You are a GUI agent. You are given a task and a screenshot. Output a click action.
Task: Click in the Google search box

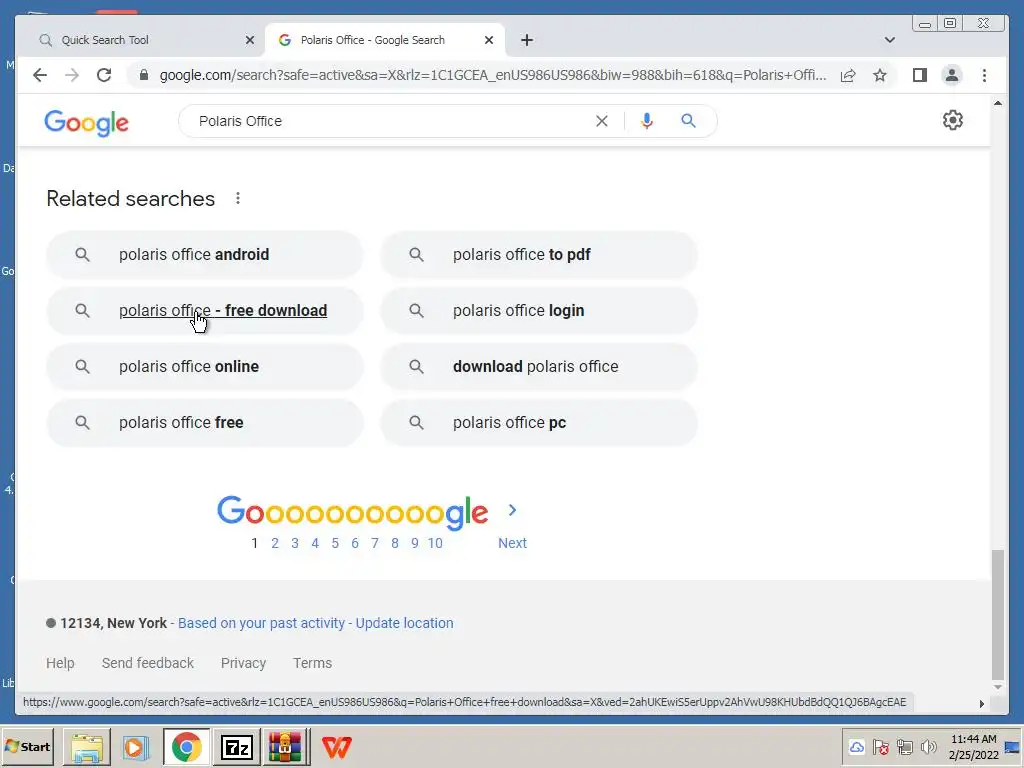392,121
